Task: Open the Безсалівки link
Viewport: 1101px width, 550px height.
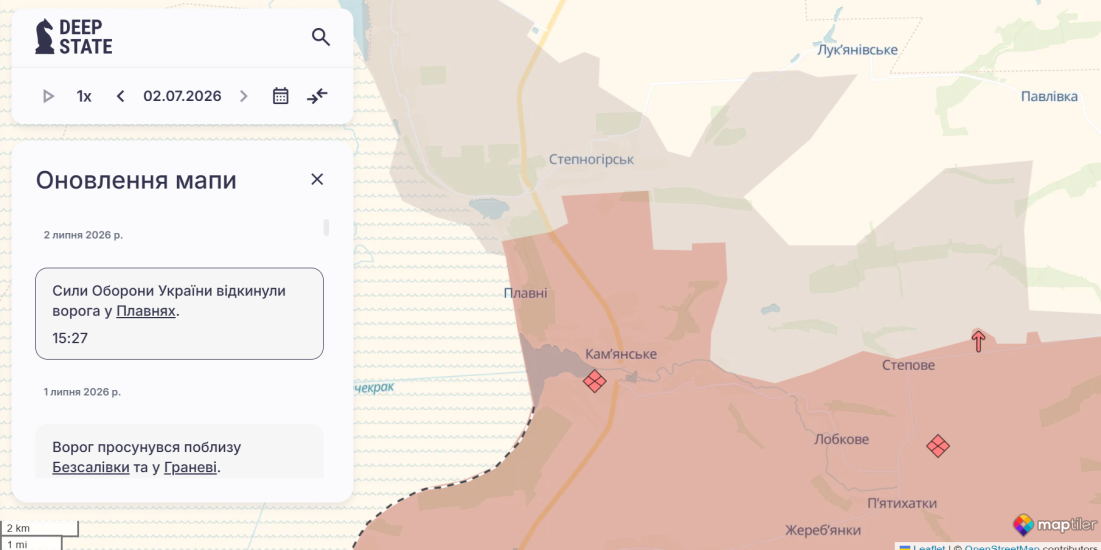Action: click(91, 467)
